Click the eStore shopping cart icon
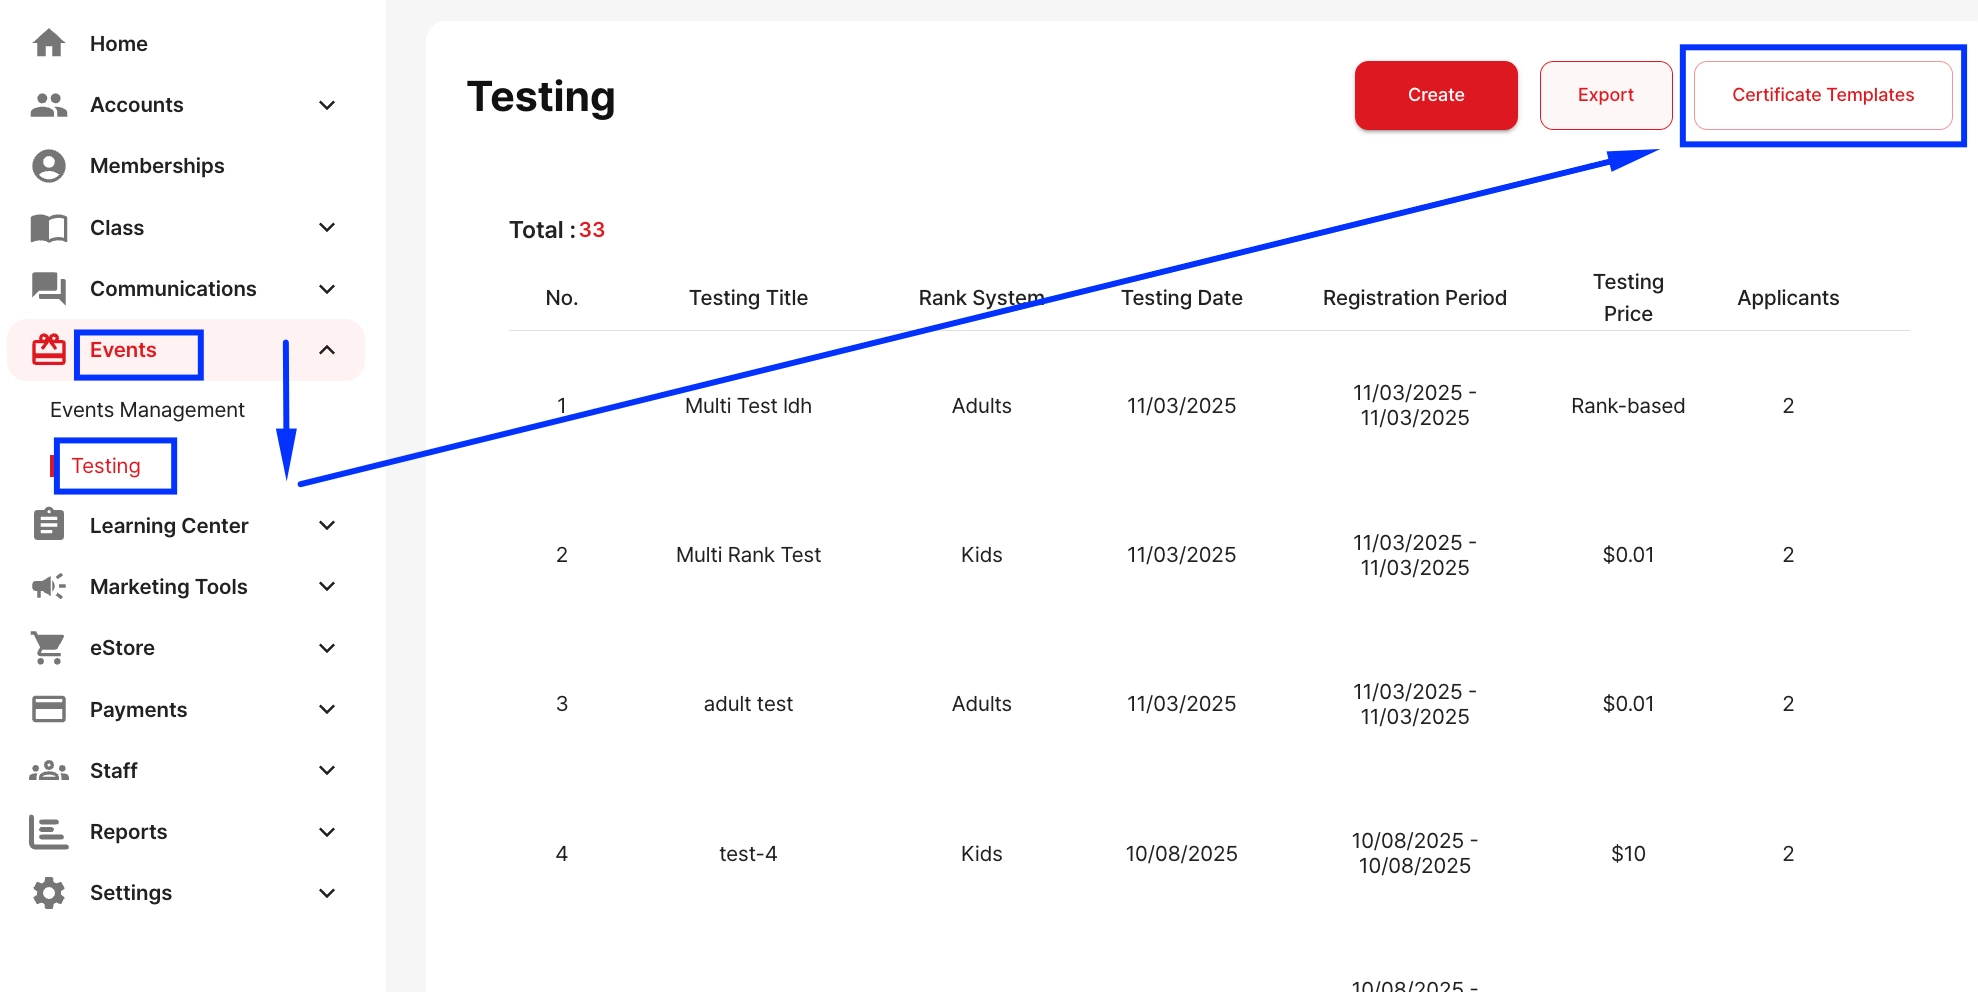Viewport: 1978px width, 992px height. 48,648
